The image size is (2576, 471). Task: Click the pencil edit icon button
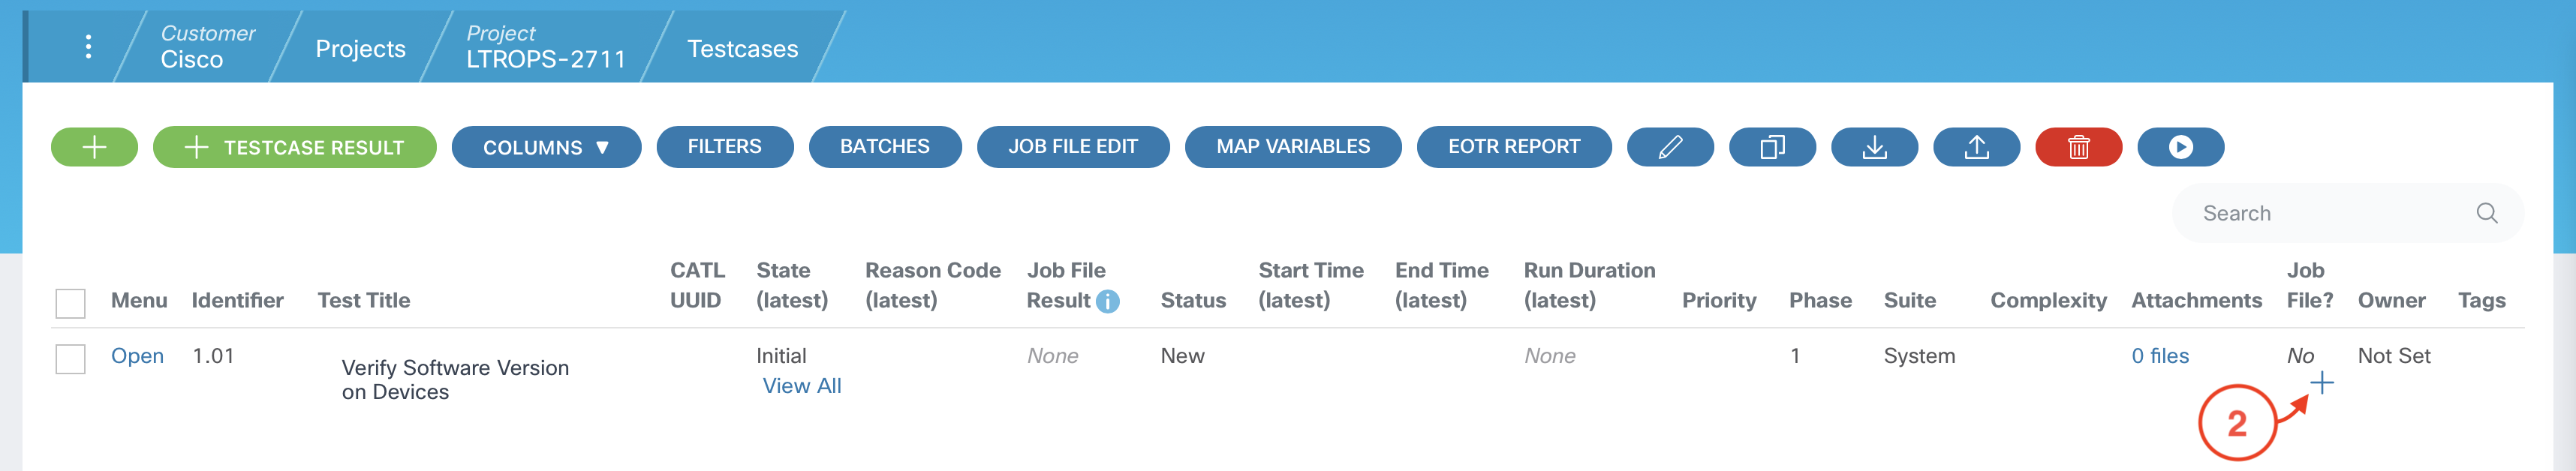click(x=1669, y=148)
